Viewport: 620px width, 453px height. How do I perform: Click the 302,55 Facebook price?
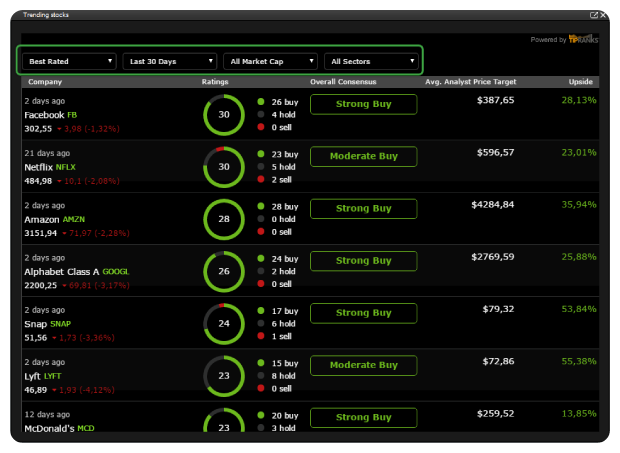pos(38,128)
